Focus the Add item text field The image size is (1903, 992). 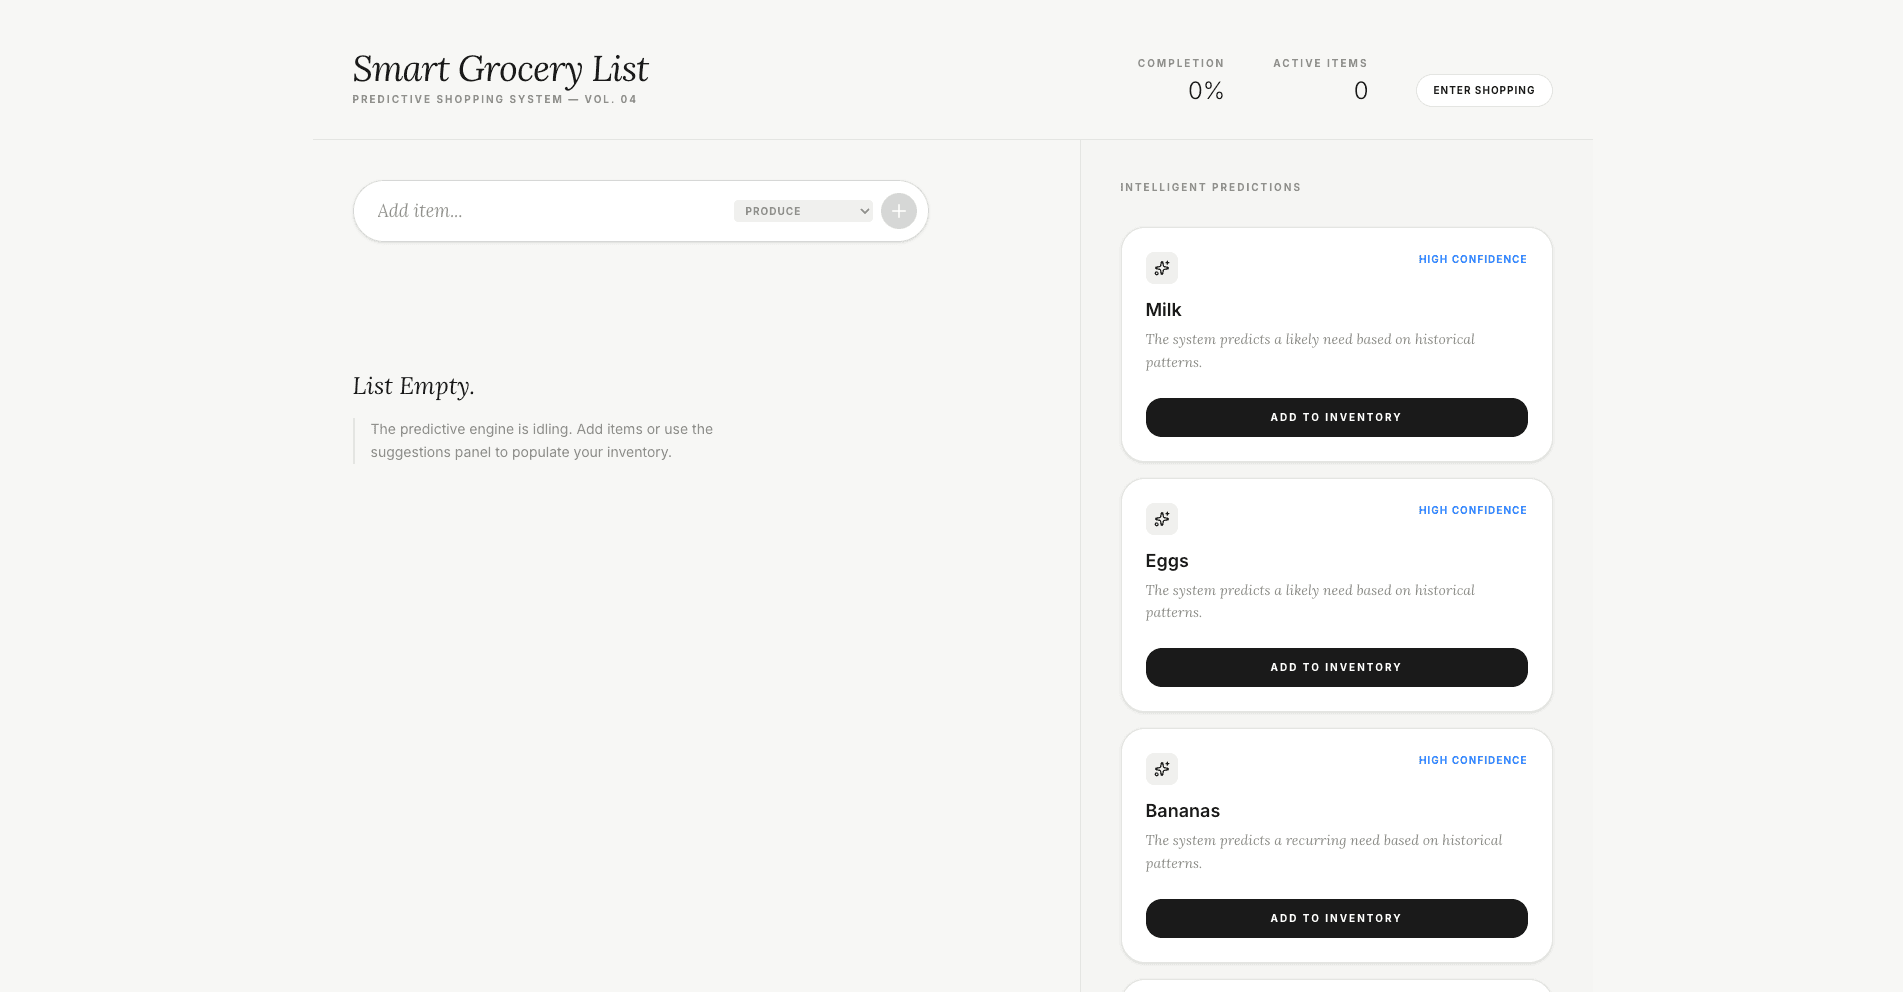[550, 211]
